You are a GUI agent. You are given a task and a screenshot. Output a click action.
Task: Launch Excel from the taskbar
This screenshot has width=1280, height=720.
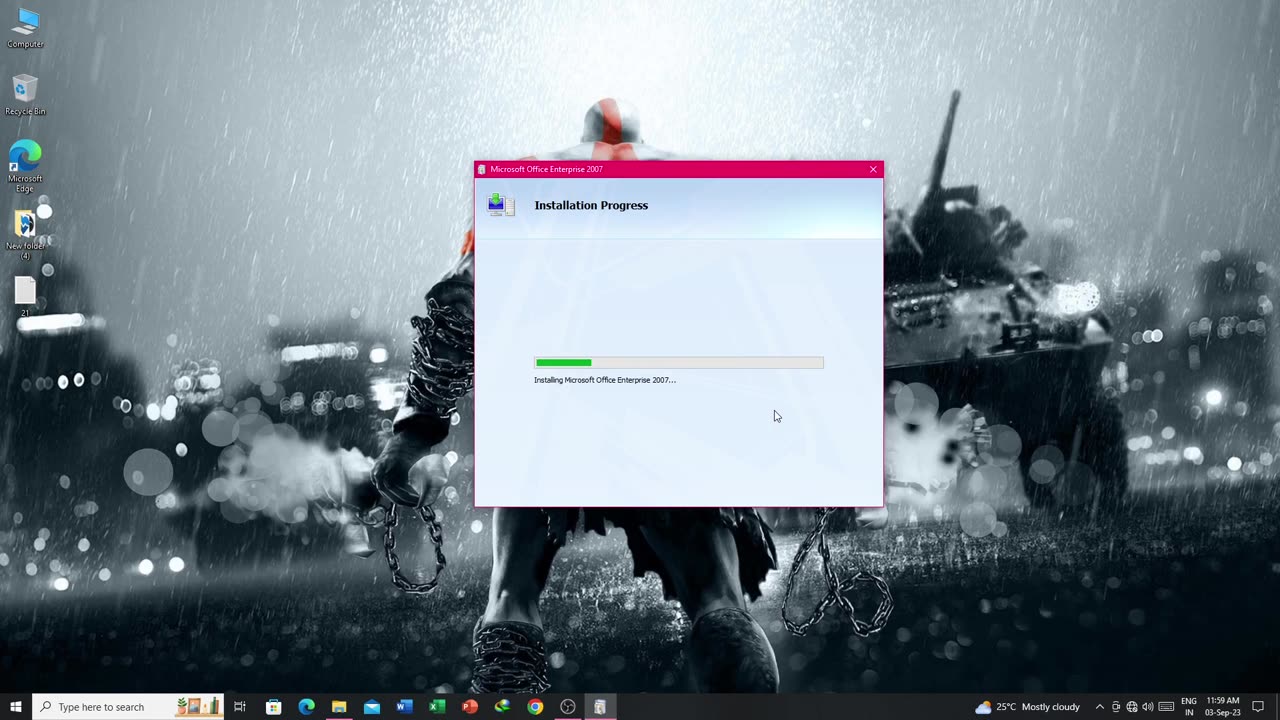click(437, 707)
